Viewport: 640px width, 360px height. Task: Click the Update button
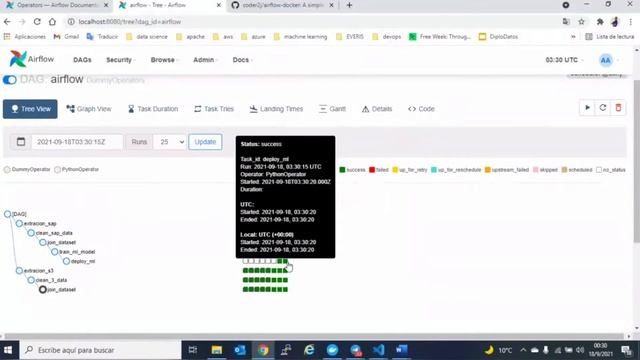(x=205, y=142)
